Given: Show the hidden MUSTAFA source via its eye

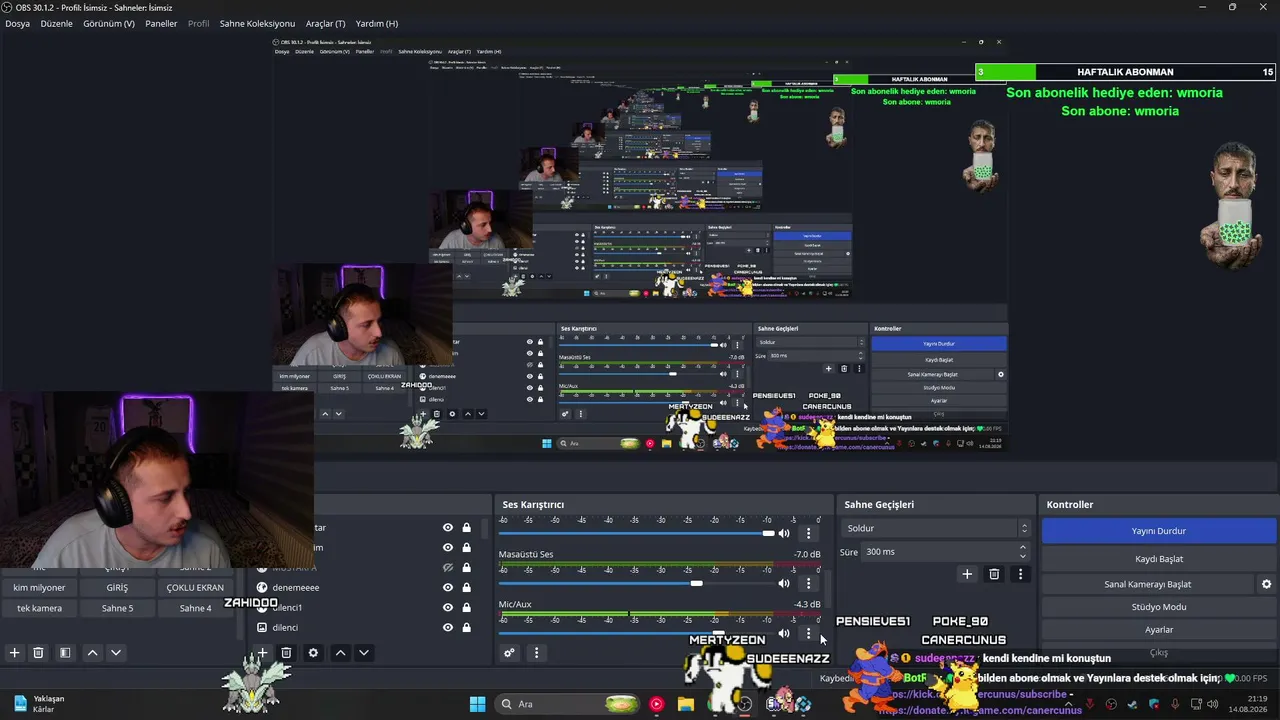Looking at the screenshot, I should (x=448, y=568).
